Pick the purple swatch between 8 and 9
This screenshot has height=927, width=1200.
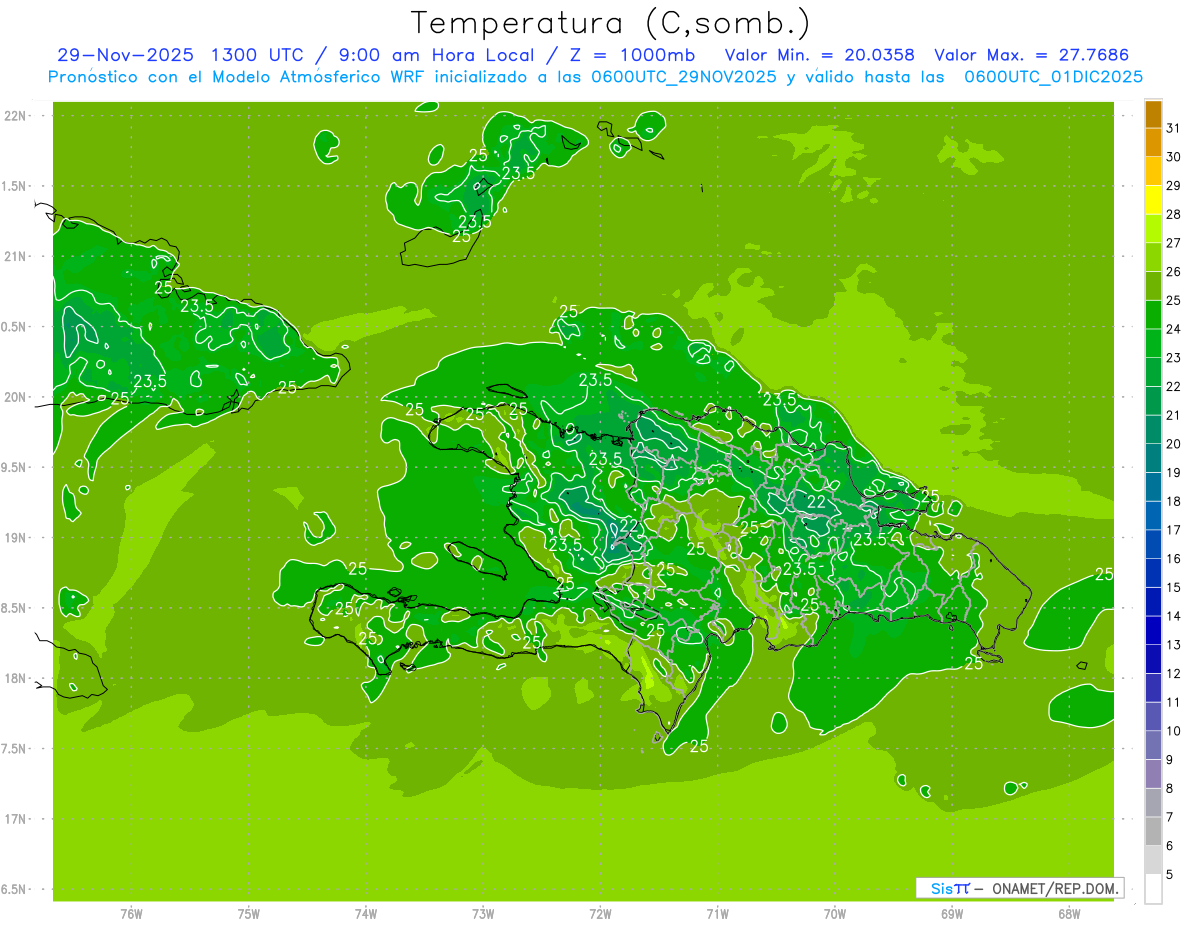[1153, 775]
